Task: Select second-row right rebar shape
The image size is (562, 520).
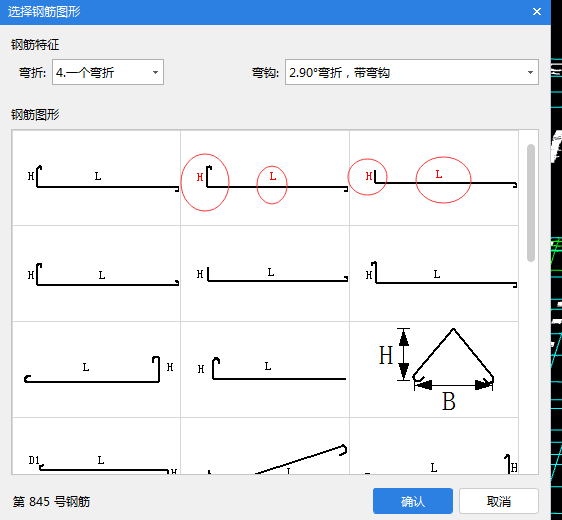Action: [x=434, y=274]
